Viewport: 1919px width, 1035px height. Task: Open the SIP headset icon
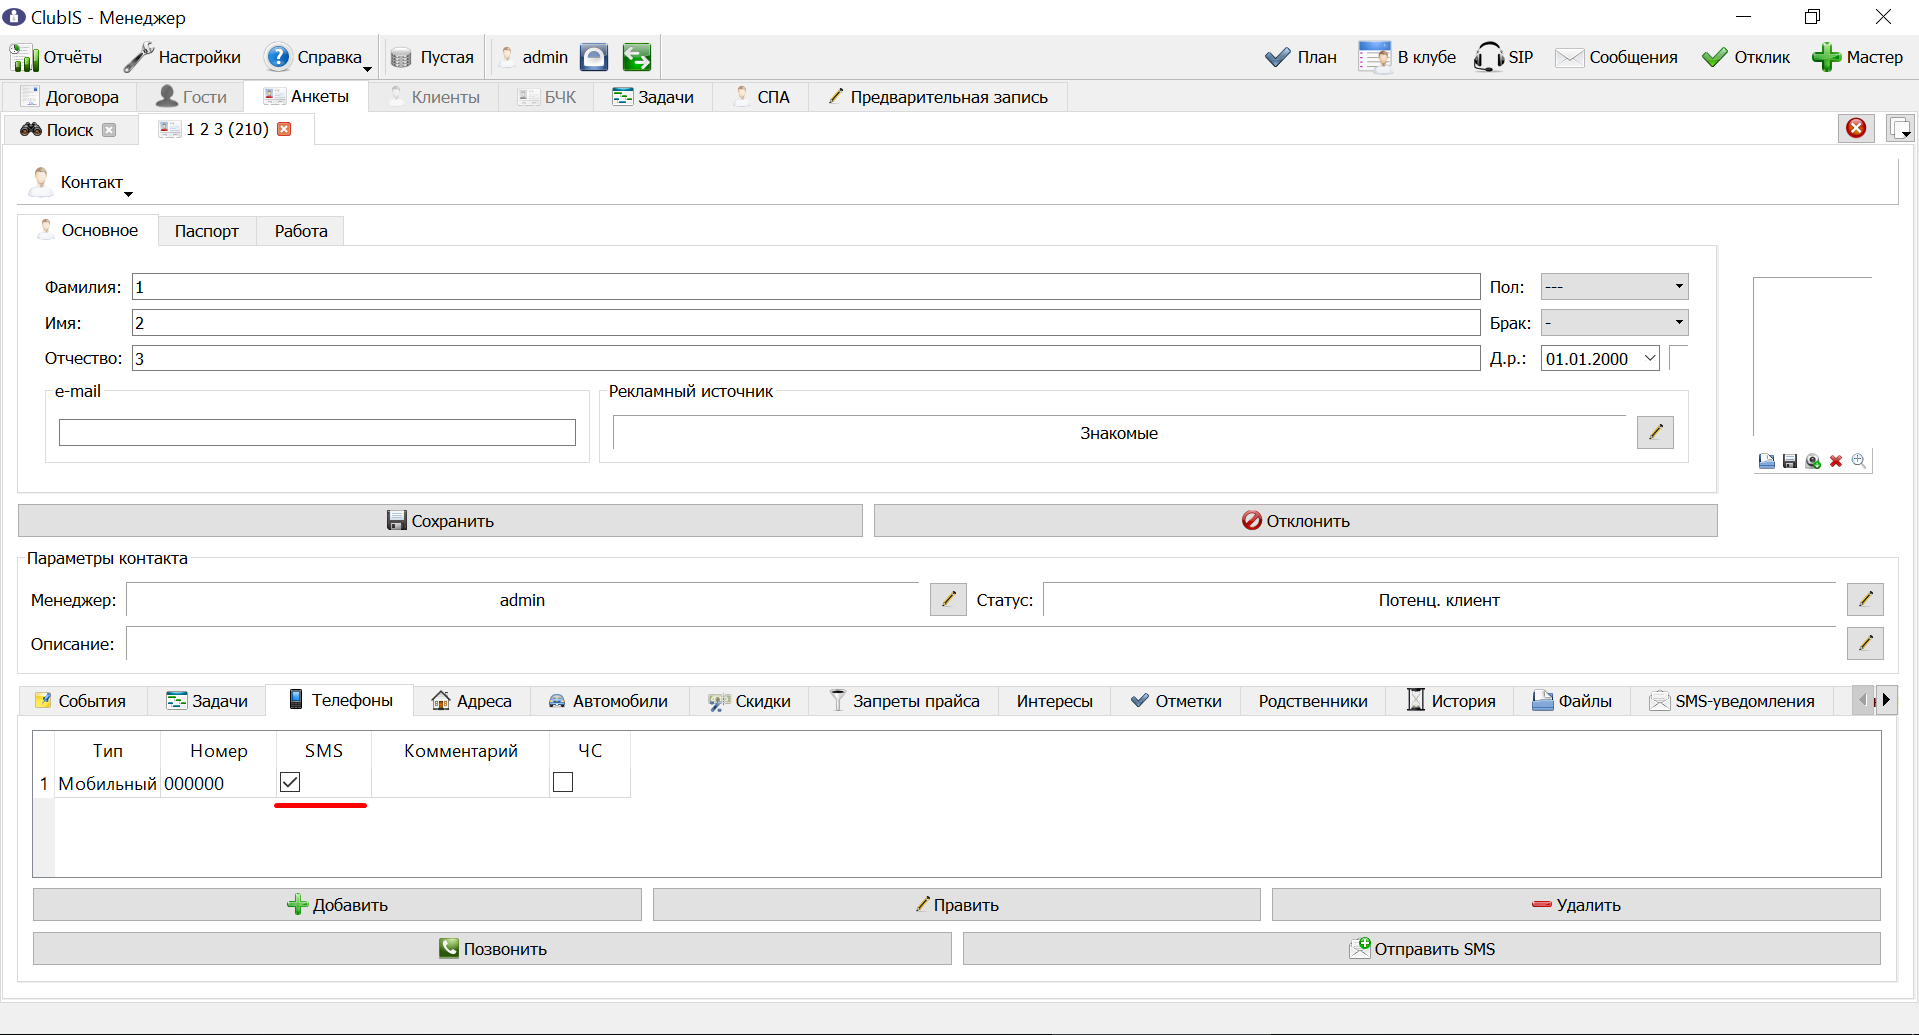pyautogui.click(x=1488, y=57)
